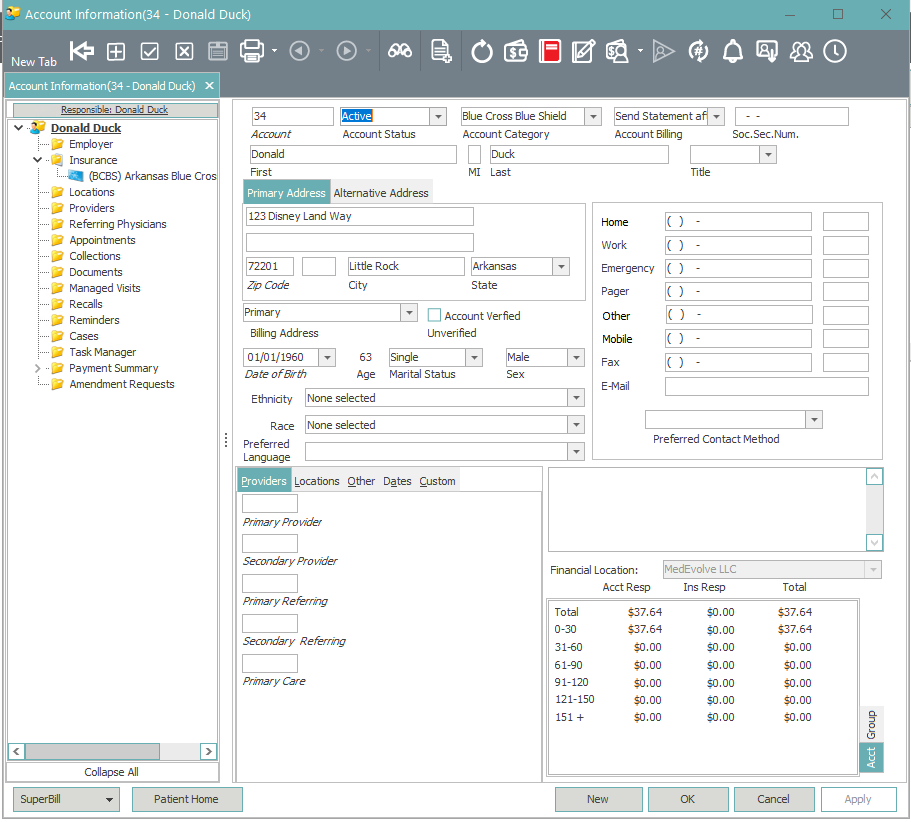Screen dimensions: 911x822
Task: Open the State dropdown arrow
Action: pos(561,267)
